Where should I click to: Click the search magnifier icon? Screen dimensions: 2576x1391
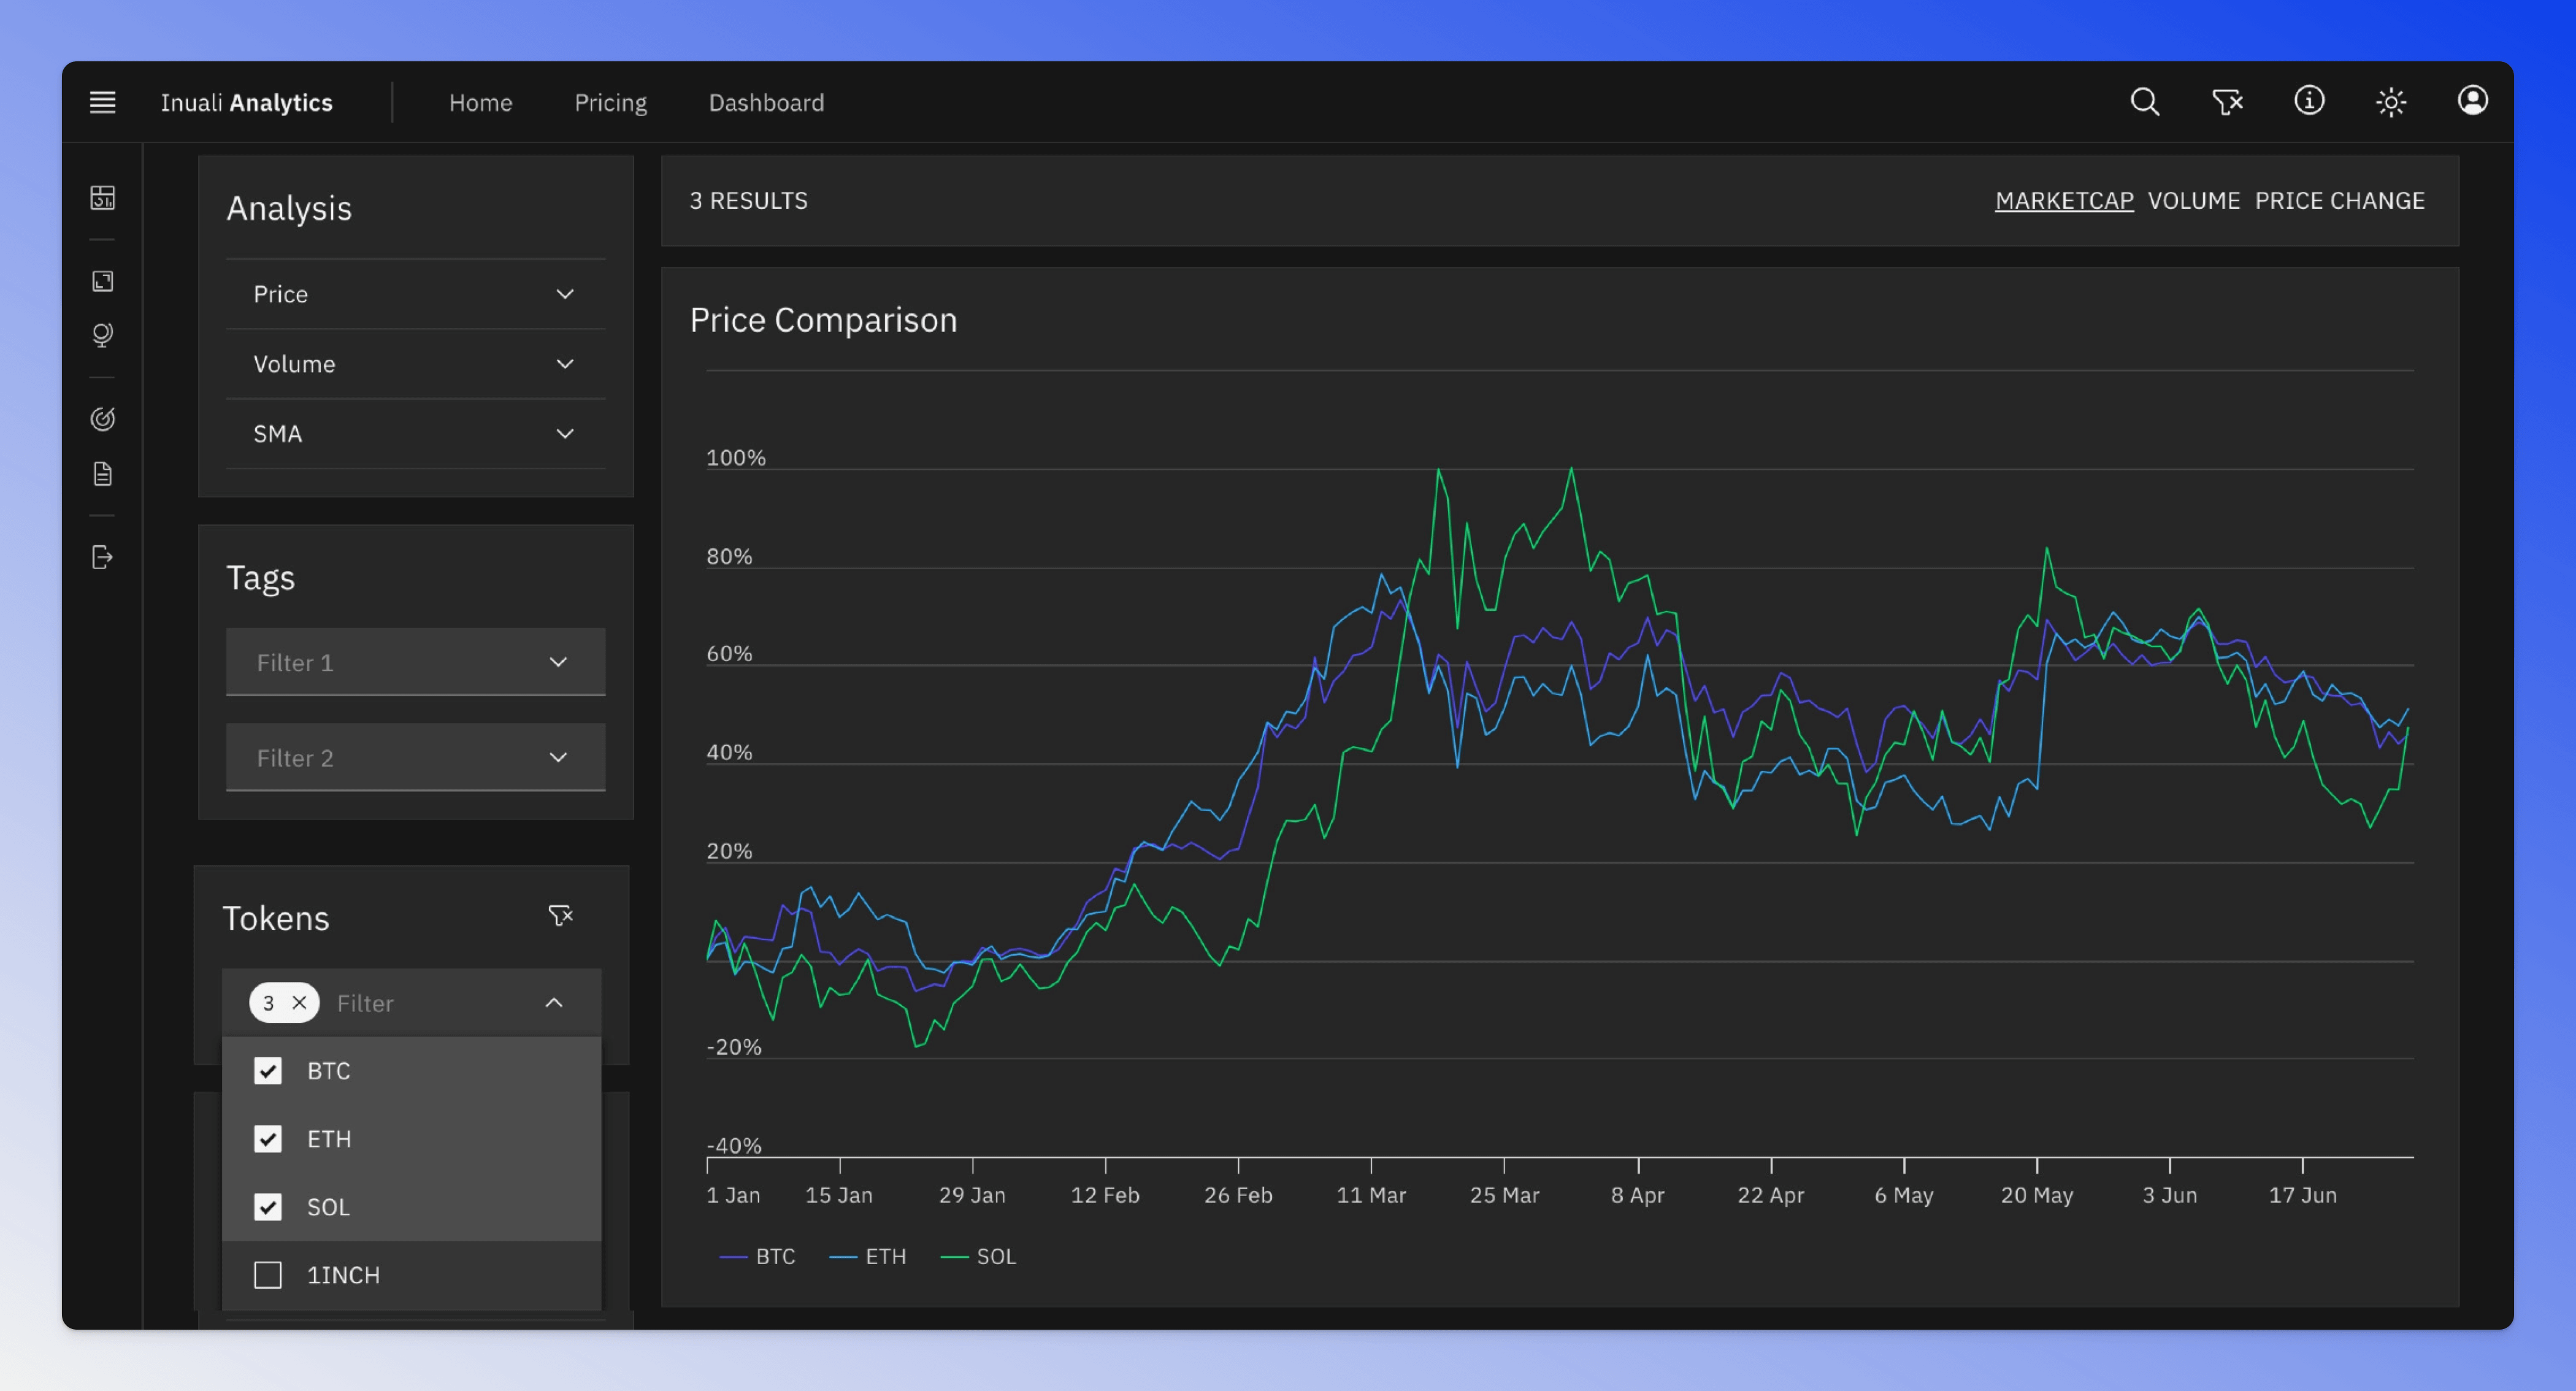tap(2145, 102)
